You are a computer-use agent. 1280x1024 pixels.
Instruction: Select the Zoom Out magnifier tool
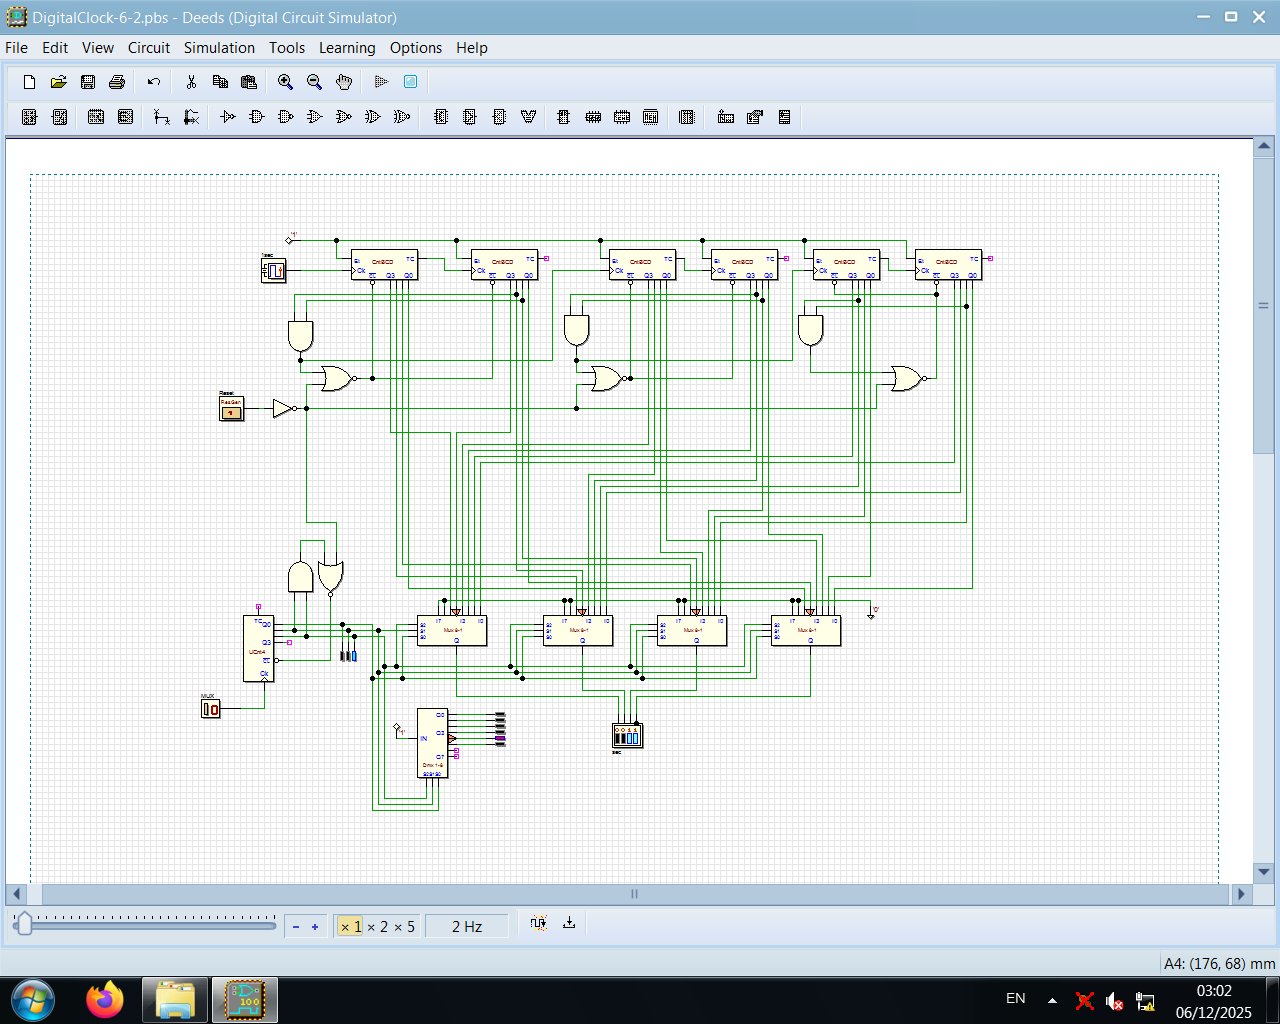pyautogui.click(x=314, y=82)
